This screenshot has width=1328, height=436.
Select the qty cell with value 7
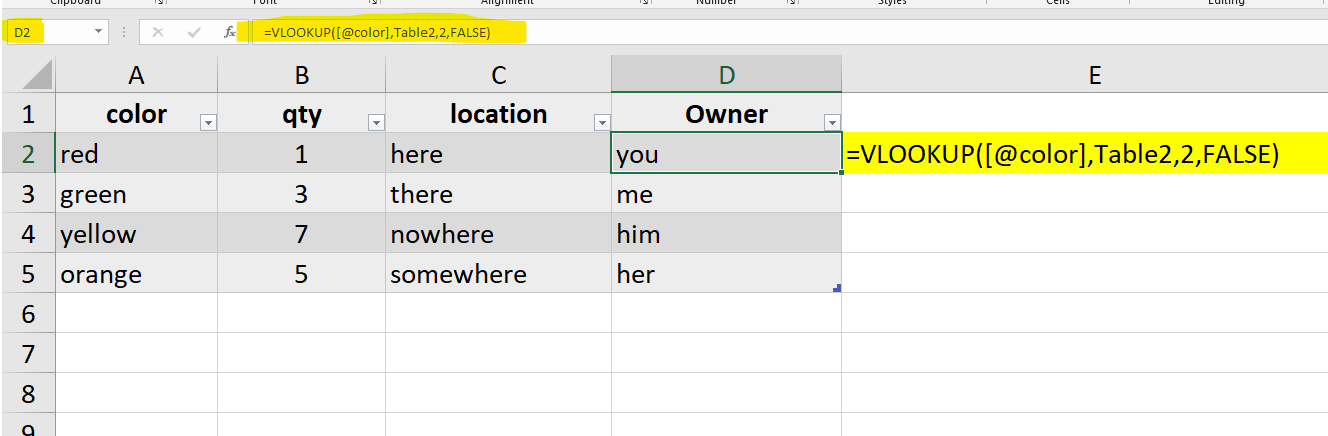click(302, 233)
